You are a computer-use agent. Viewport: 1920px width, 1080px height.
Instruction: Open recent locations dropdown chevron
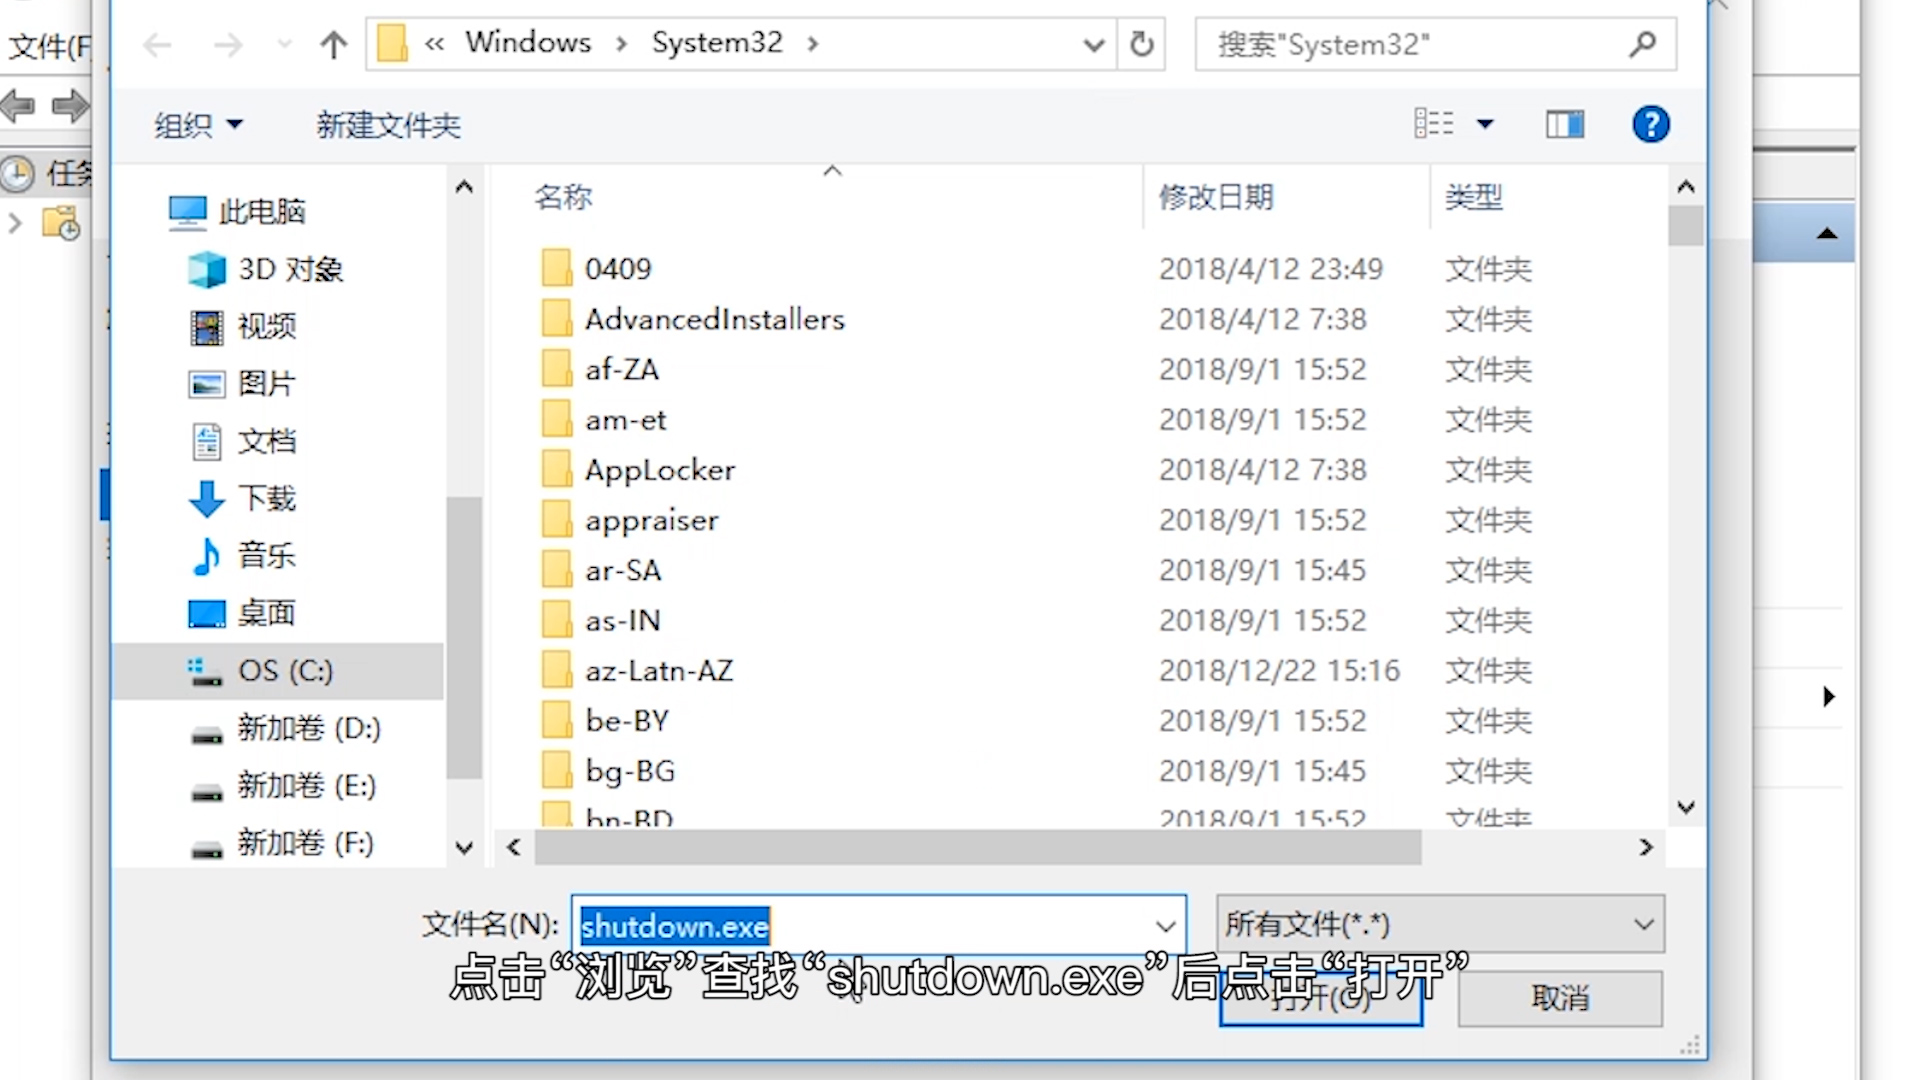coord(285,44)
